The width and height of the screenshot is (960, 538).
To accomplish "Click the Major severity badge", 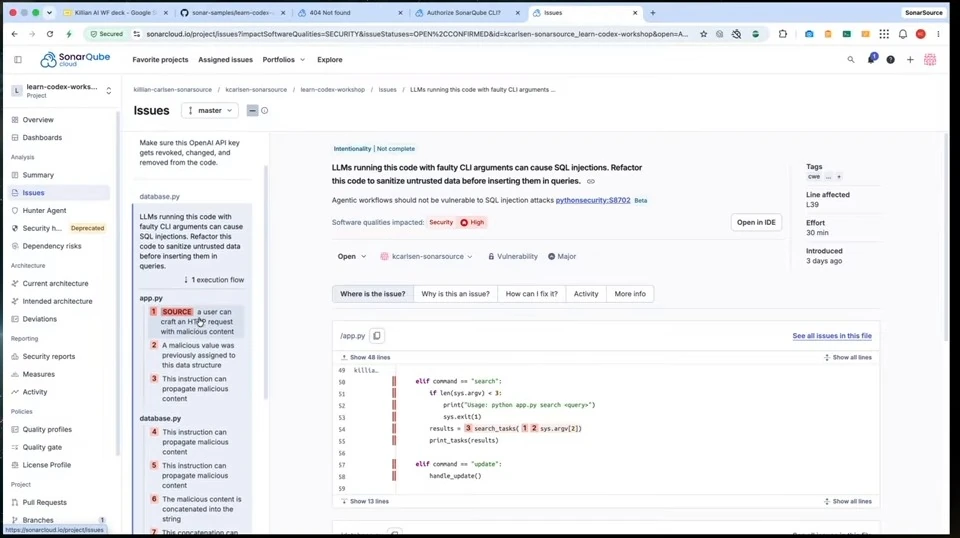I will pyautogui.click(x=561, y=256).
